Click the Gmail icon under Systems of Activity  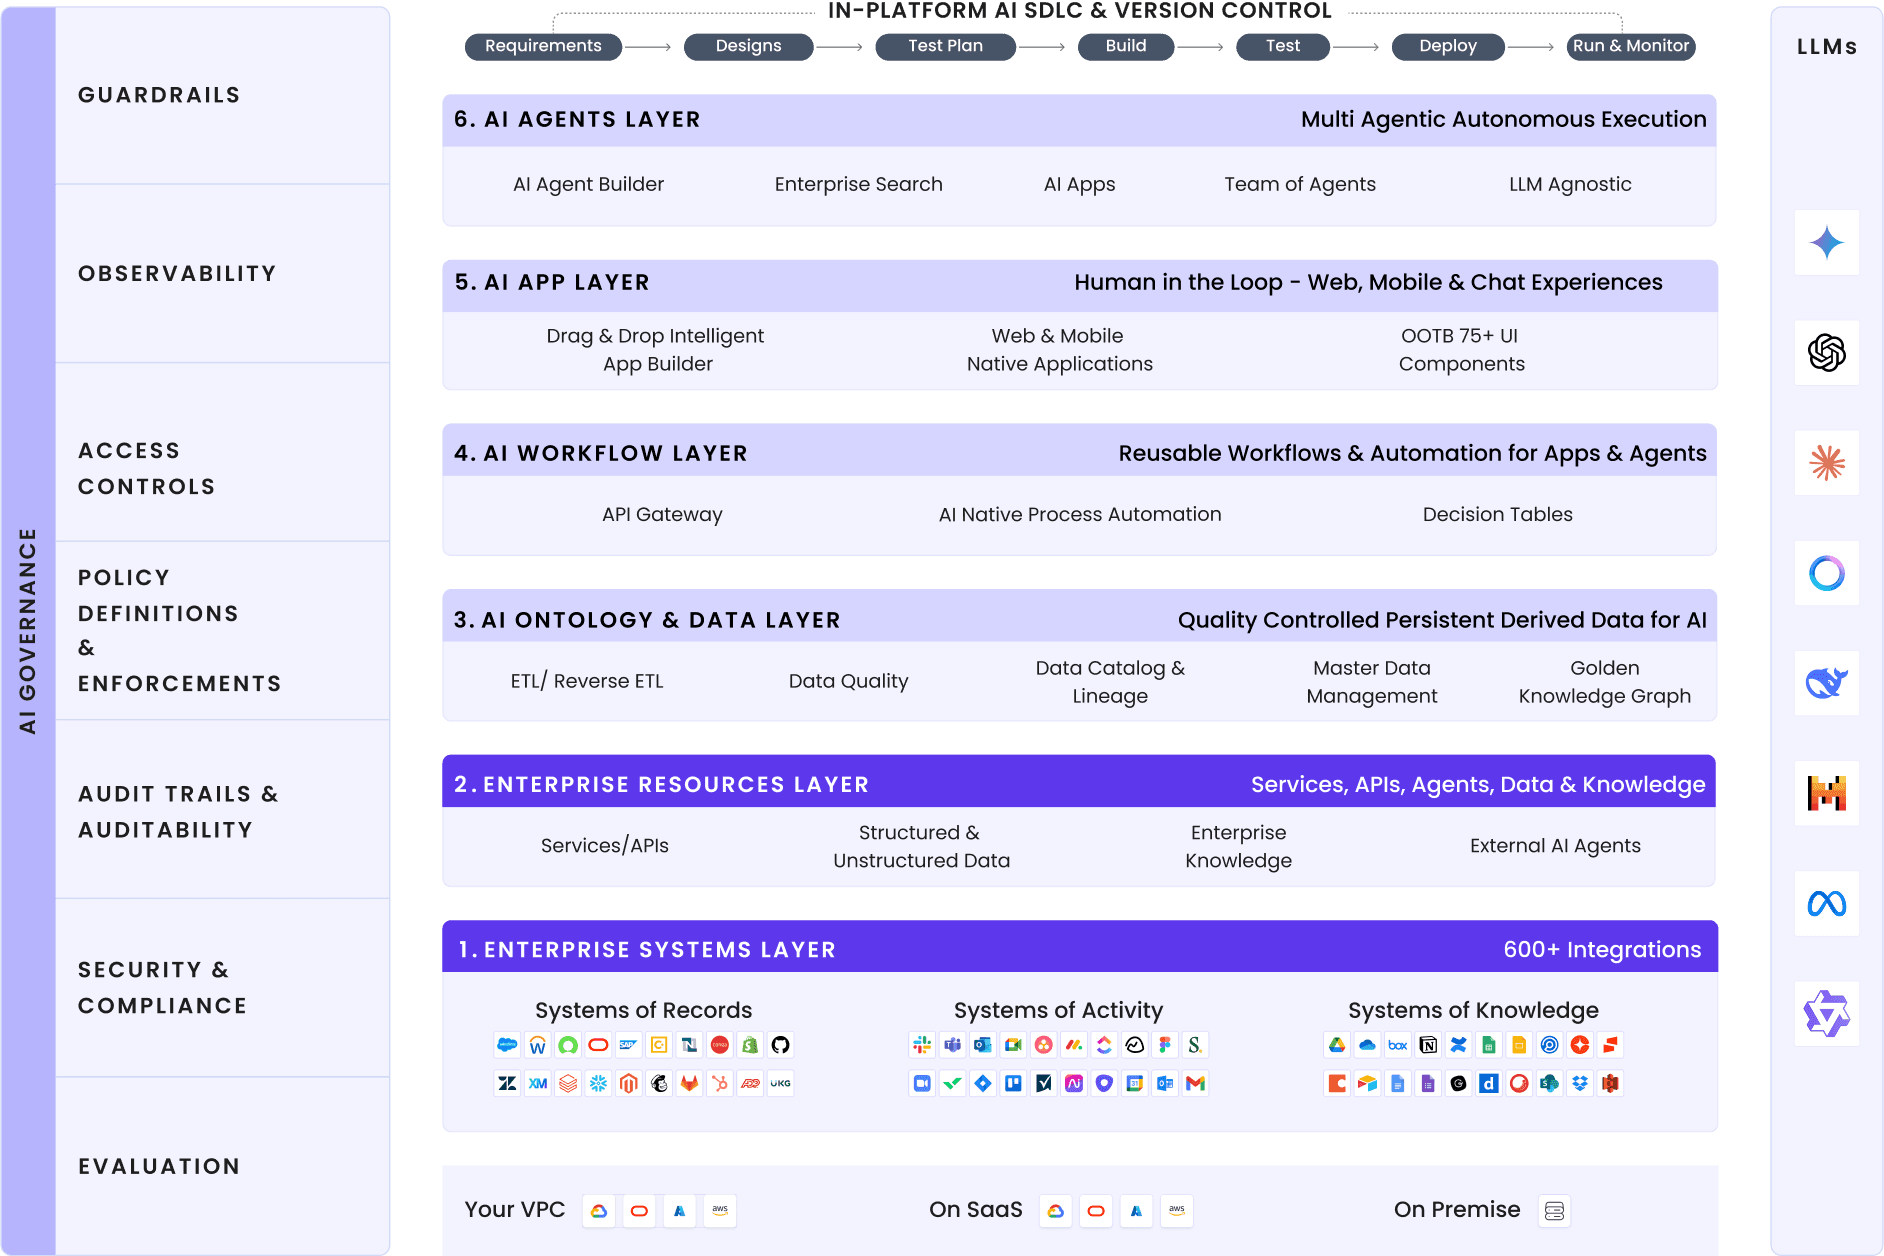(x=1195, y=1083)
